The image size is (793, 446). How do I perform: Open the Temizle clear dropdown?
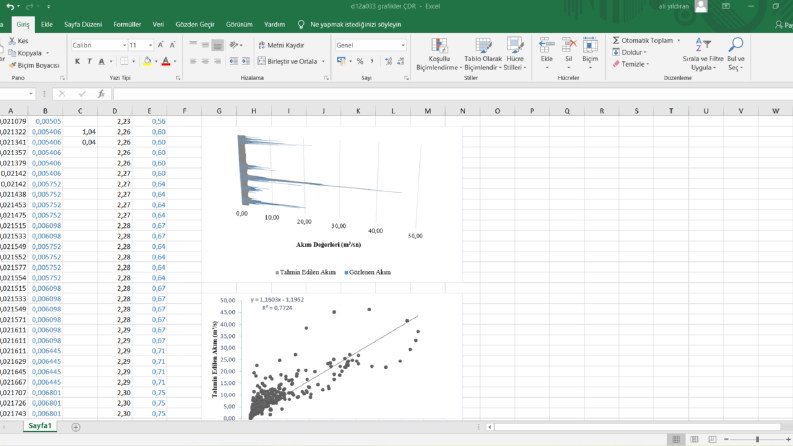[x=631, y=64]
